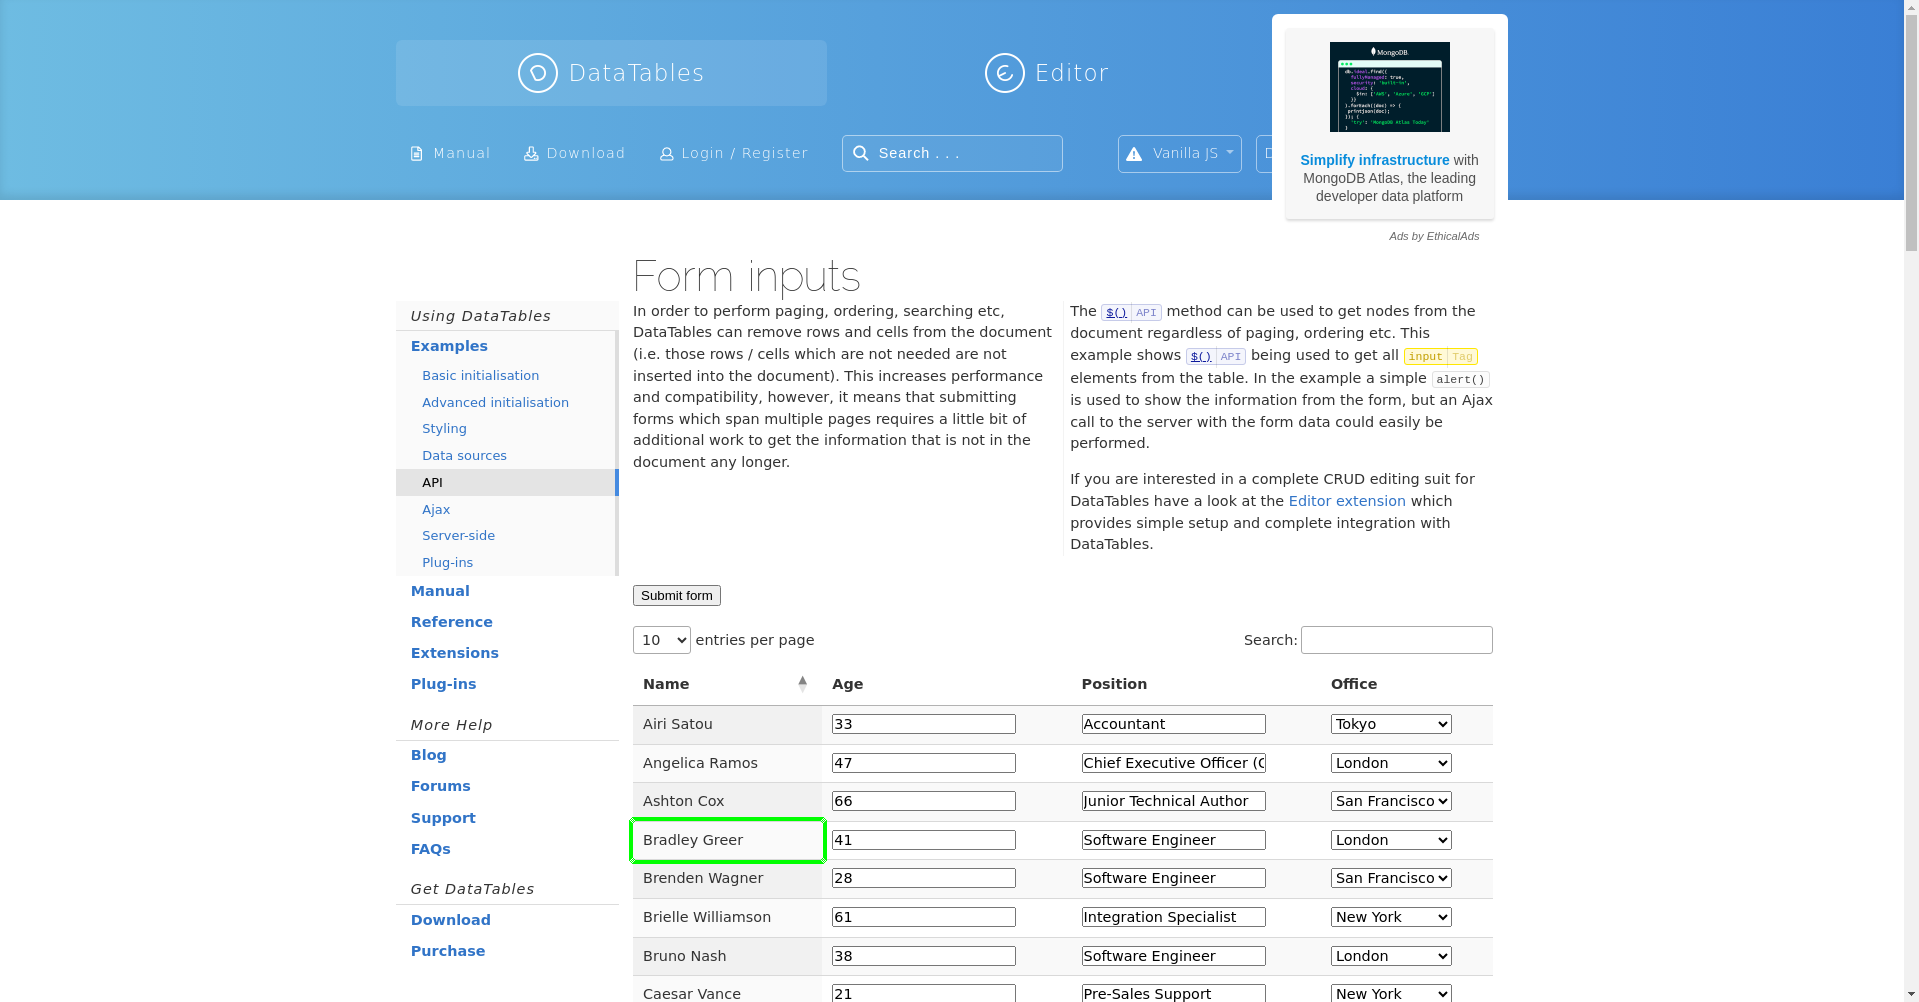
Task: Click the page vertical scrollbar
Action: (1911, 500)
